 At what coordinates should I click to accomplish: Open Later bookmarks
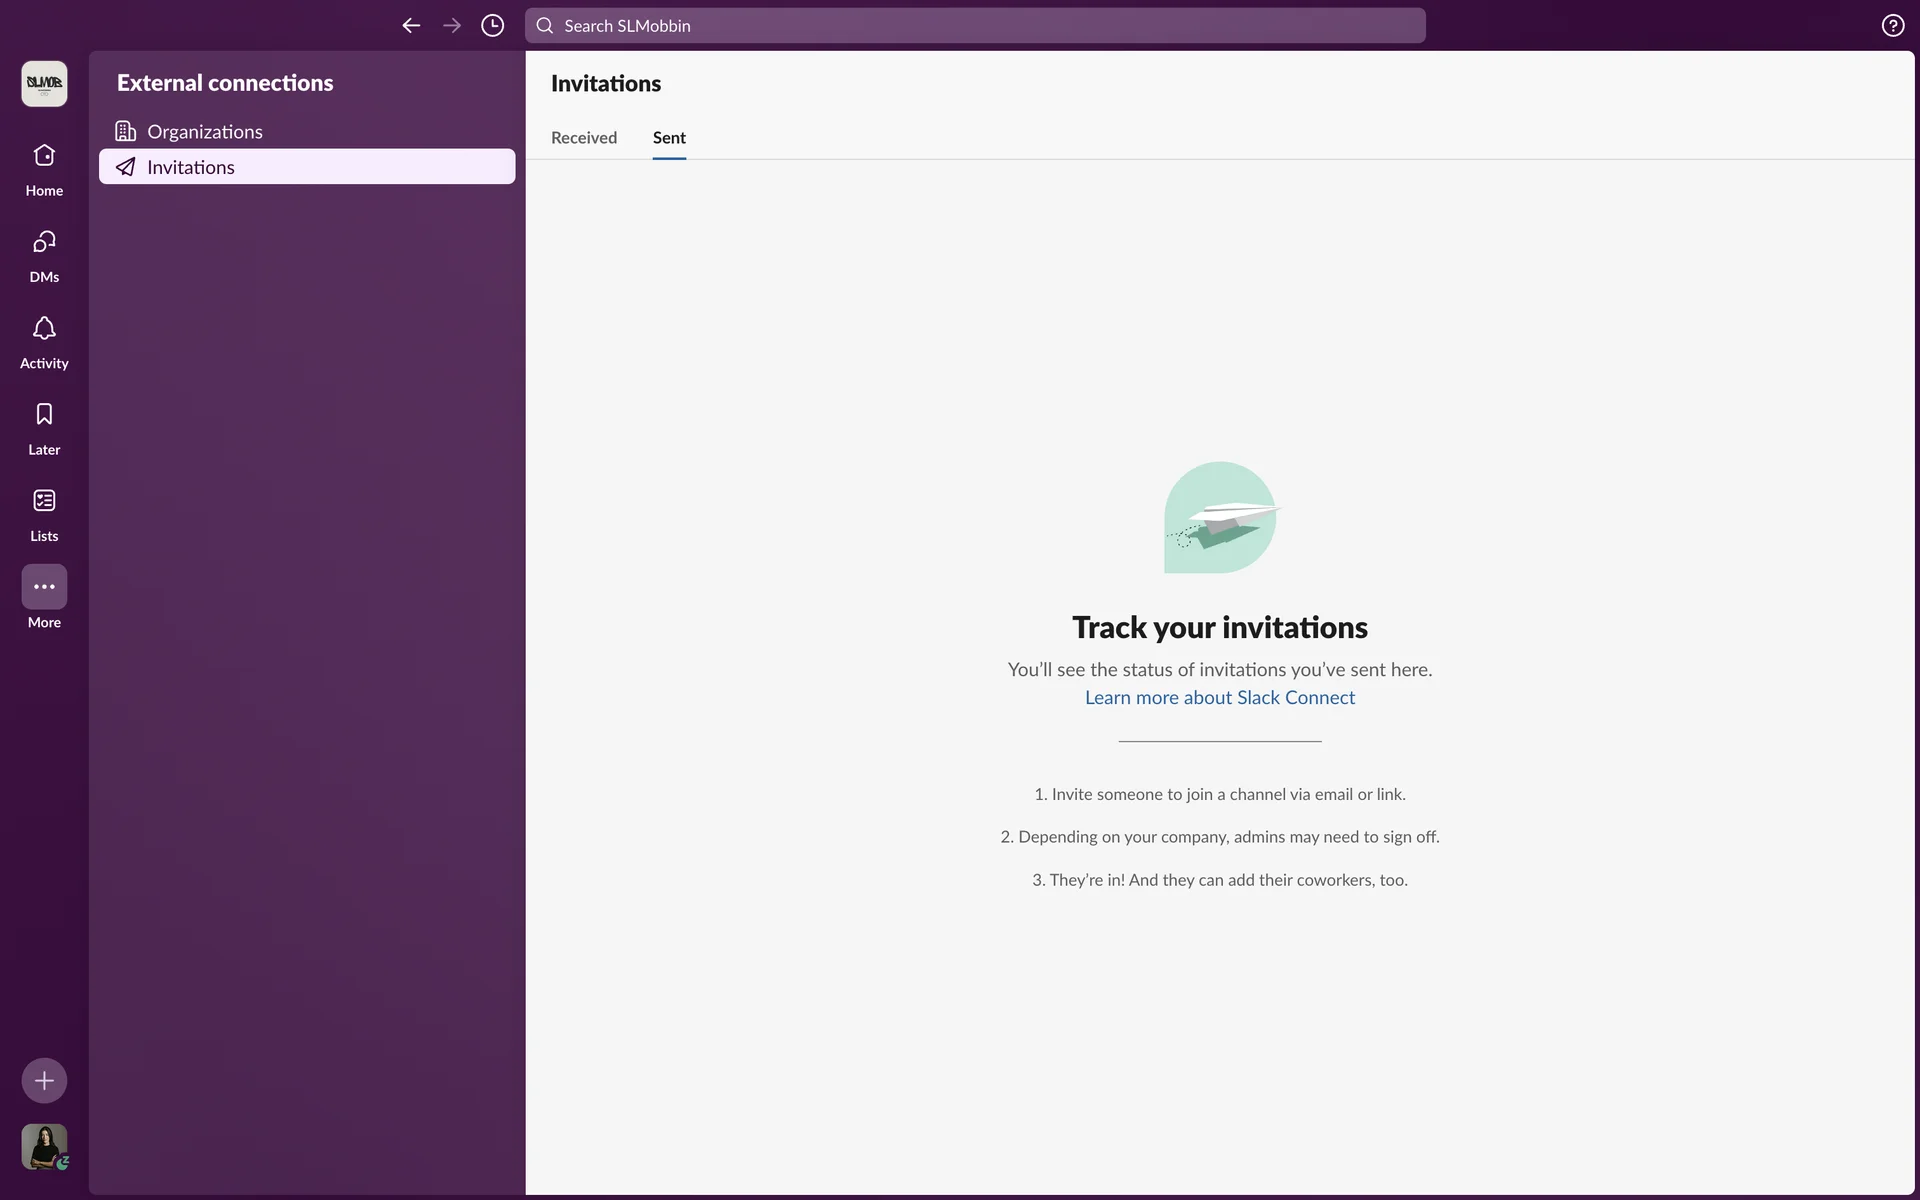tap(44, 427)
